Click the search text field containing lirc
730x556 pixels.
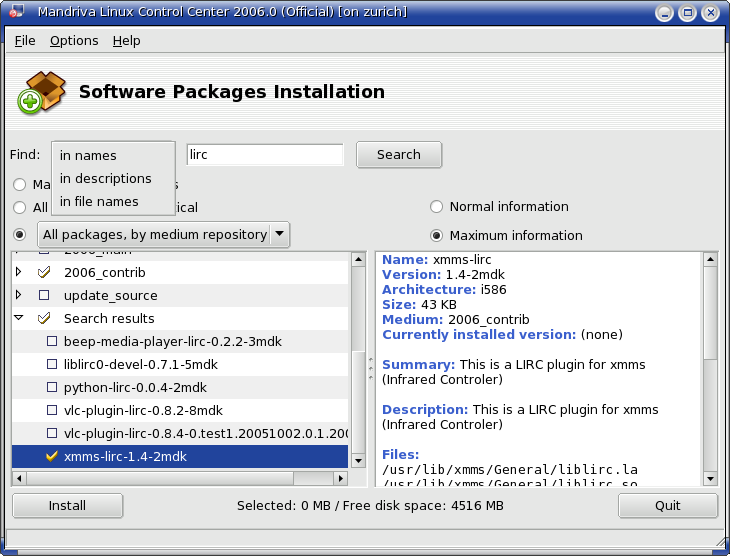click(265, 155)
